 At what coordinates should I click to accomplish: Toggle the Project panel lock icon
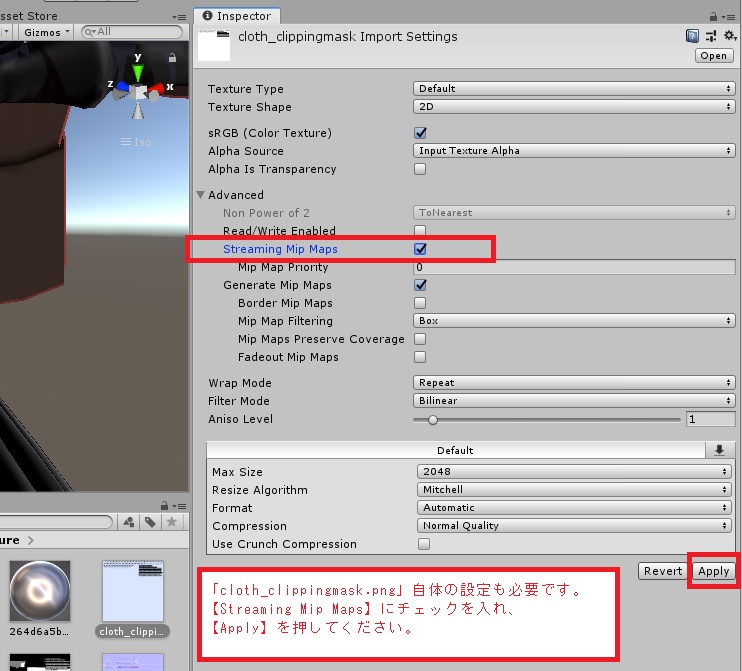point(164,506)
